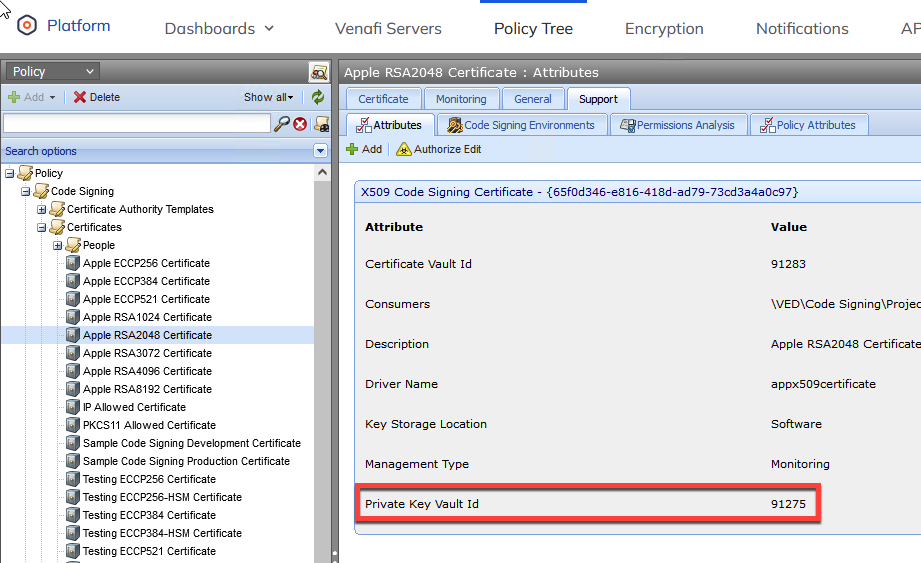Expand the Search options panel
Viewport: 921px width, 563px height.
(320, 151)
